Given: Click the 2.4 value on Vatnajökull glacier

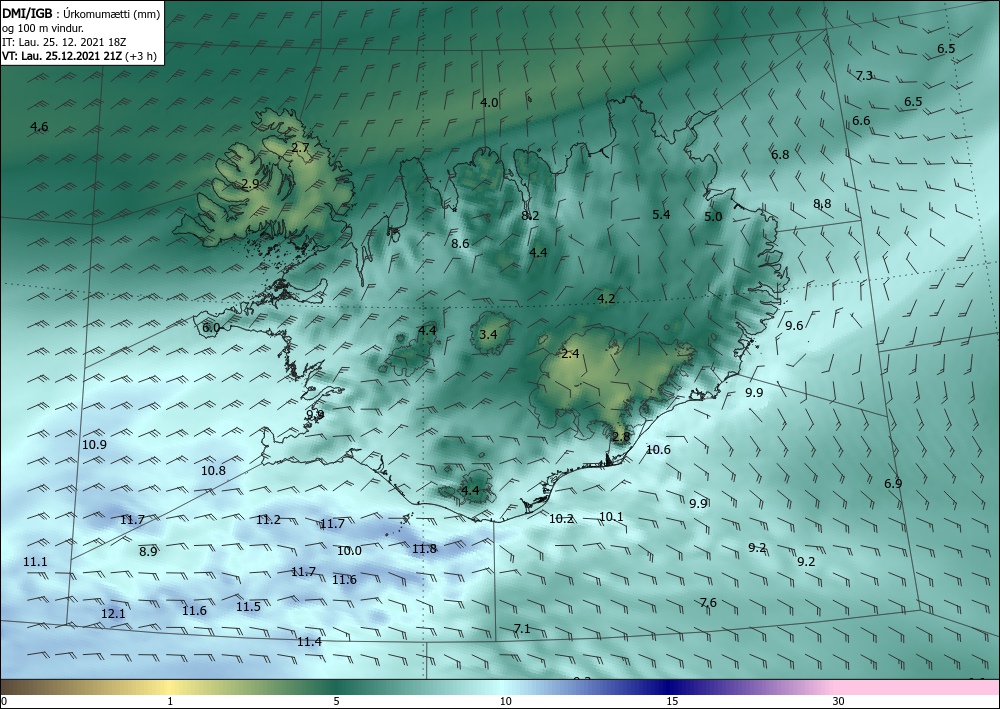Looking at the screenshot, I should pyautogui.click(x=570, y=353).
